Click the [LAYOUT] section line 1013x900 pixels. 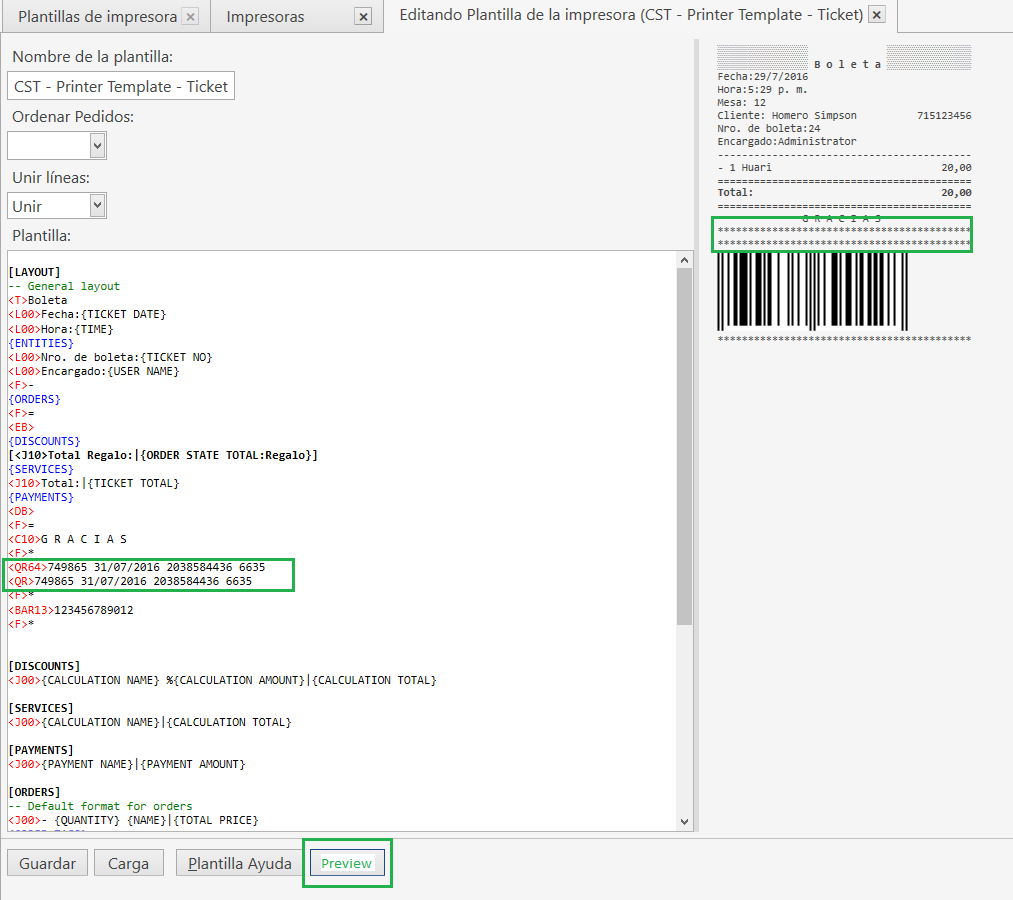34,272
